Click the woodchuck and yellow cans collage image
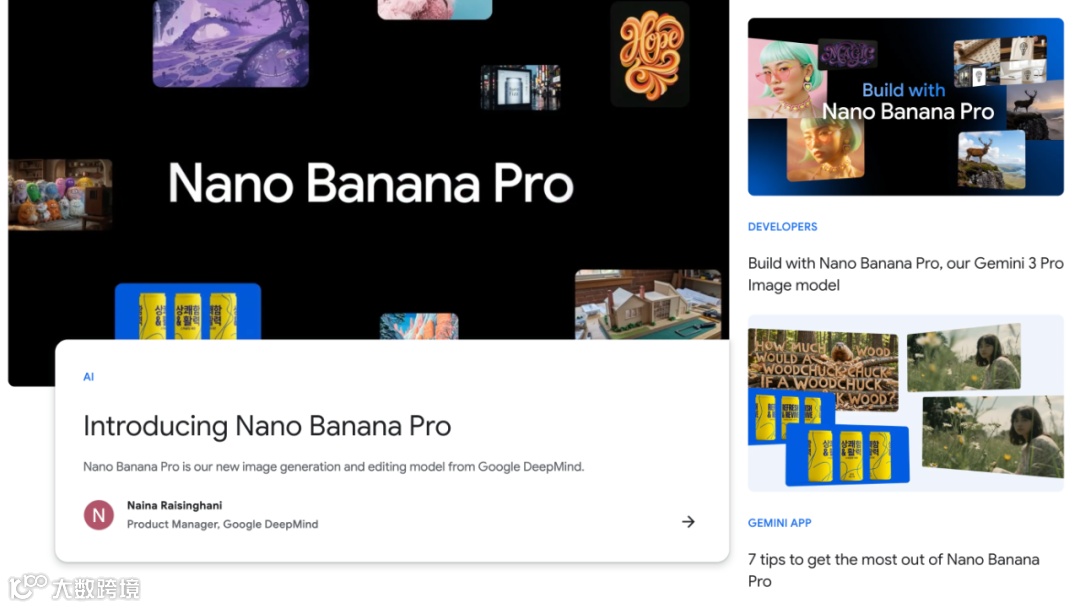Screen dimensions: 1080x608 point(906,403)
